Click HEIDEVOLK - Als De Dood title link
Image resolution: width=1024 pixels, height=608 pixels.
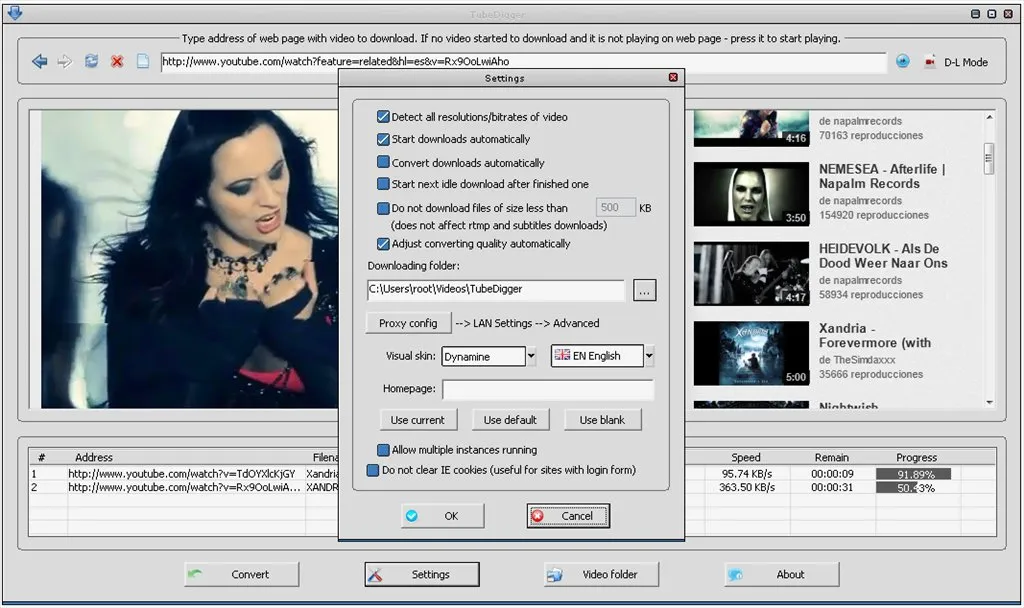coord(883,256)
